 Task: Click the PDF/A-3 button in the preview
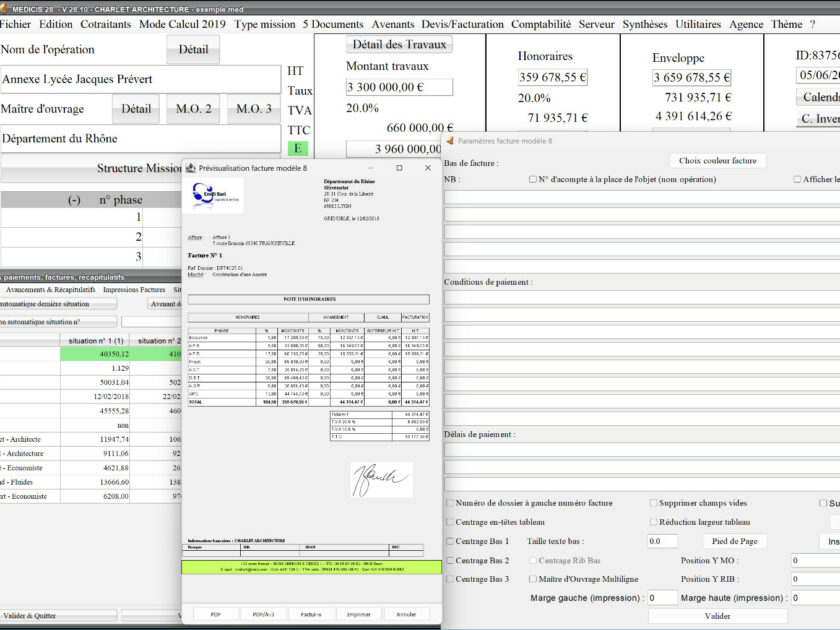tap(263, 614)
